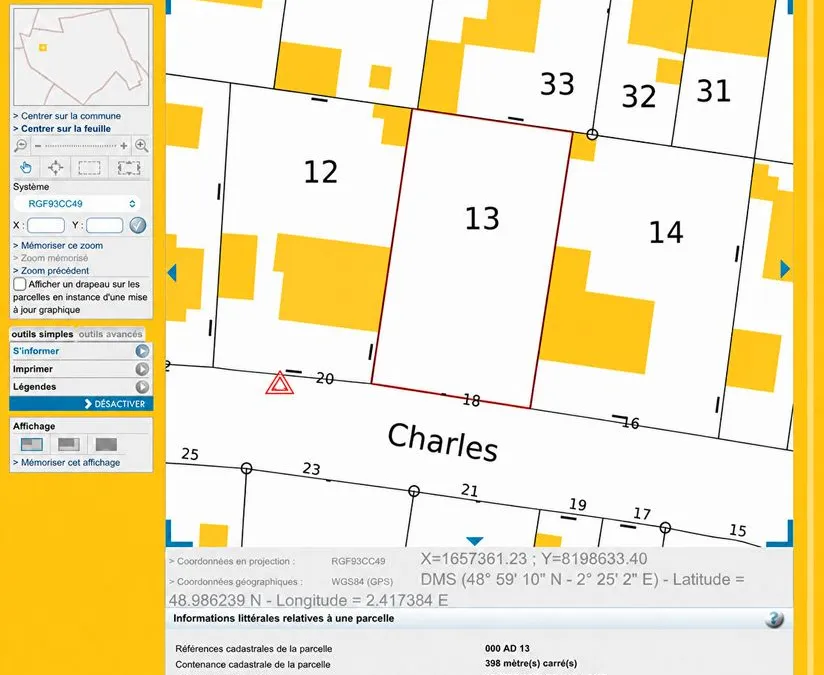Click the S'informer arrow icon
This screenshot has height=675, width=824.
142,351
